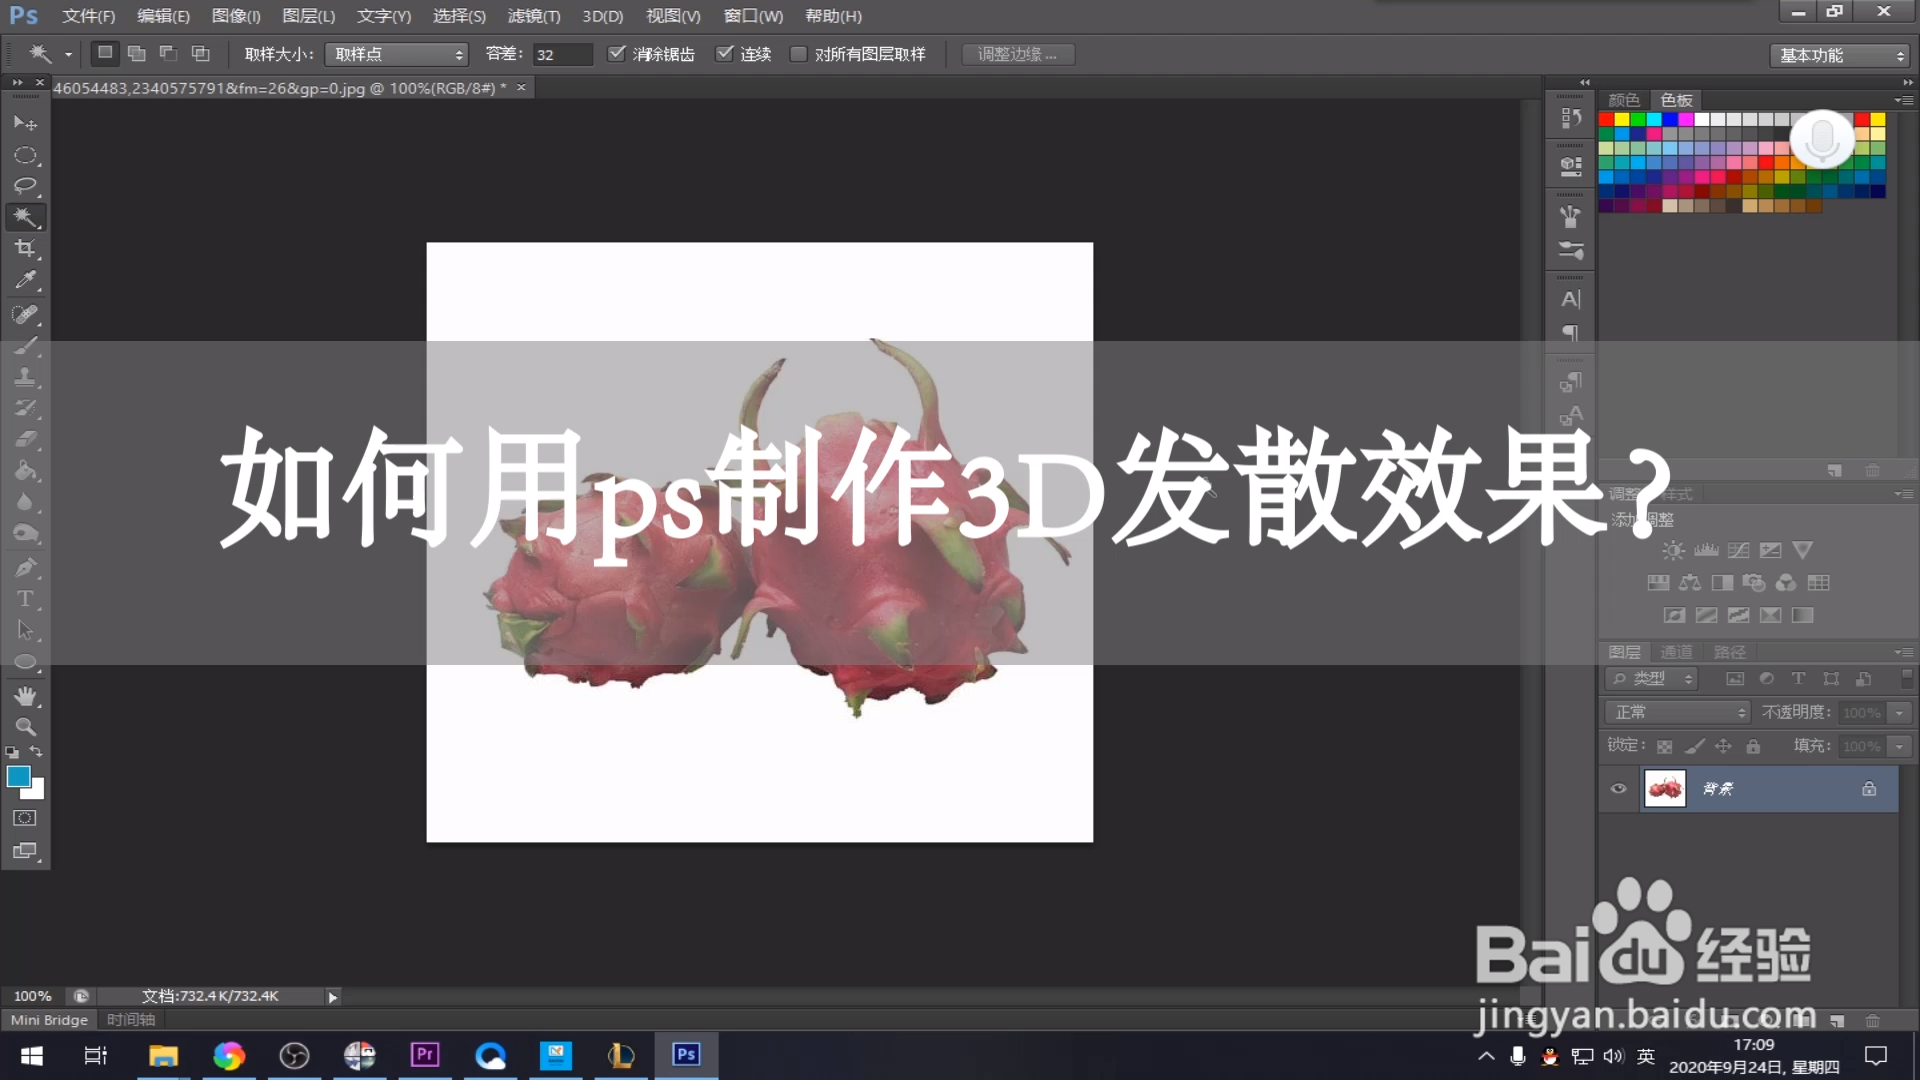Select the Spot Healing Brush tool
The height and width of the screenshot is (1080, 1920).
(x=25, y=314)
